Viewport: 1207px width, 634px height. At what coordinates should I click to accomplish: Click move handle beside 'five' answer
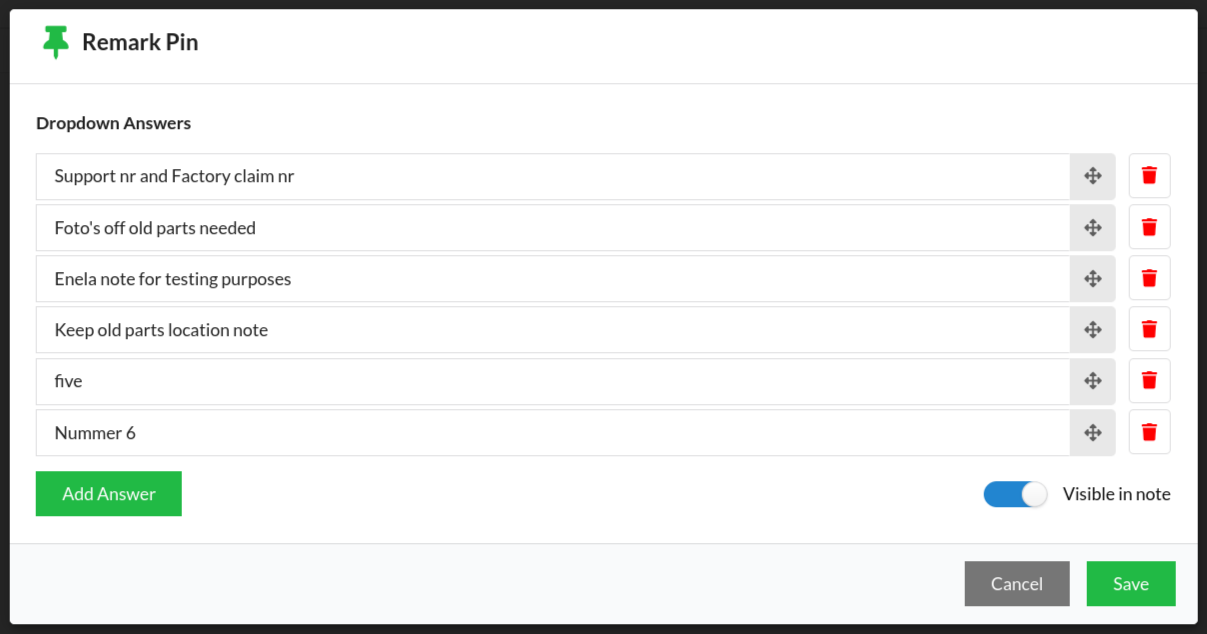(1092, 381)
